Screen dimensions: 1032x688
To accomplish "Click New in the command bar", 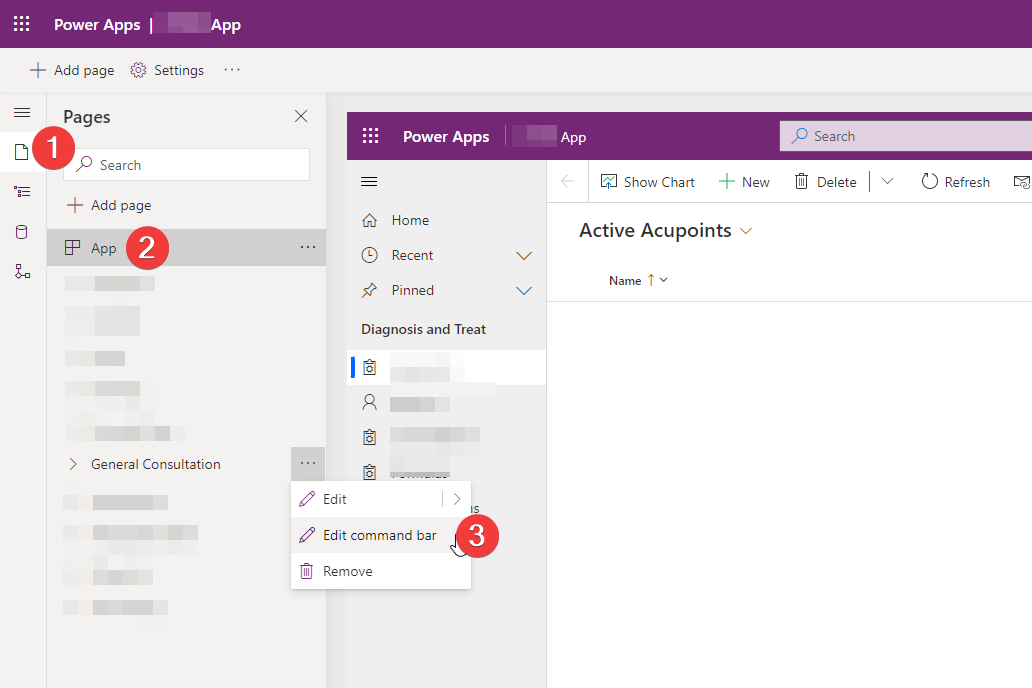I will [744, 182].
